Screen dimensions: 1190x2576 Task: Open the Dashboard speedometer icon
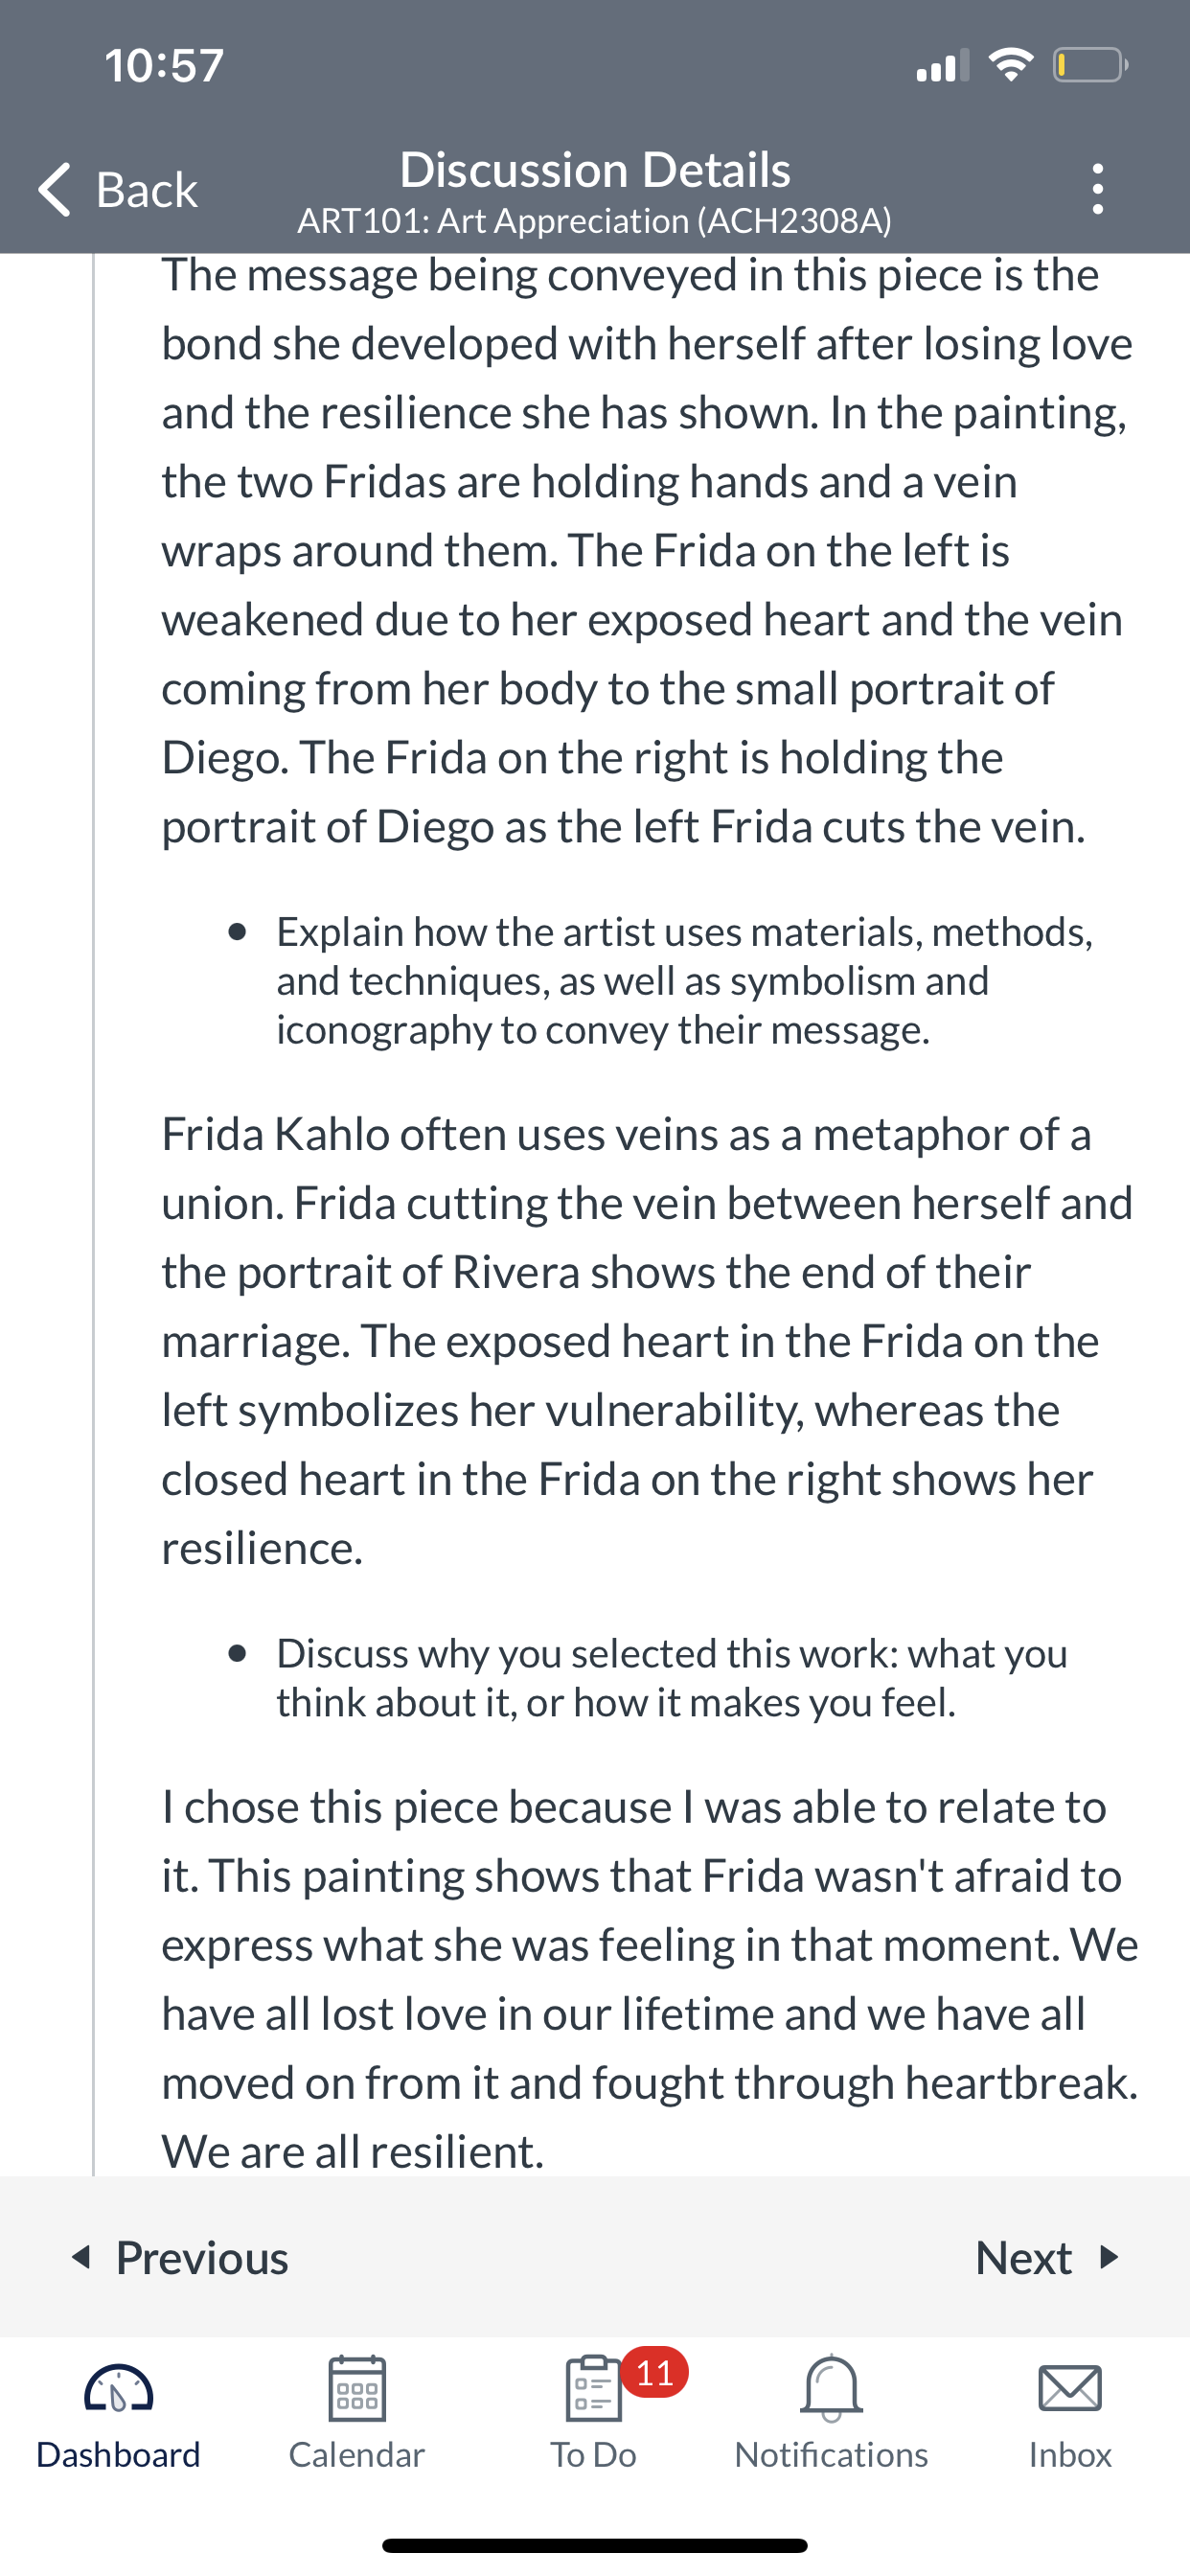pos(118,2389)
